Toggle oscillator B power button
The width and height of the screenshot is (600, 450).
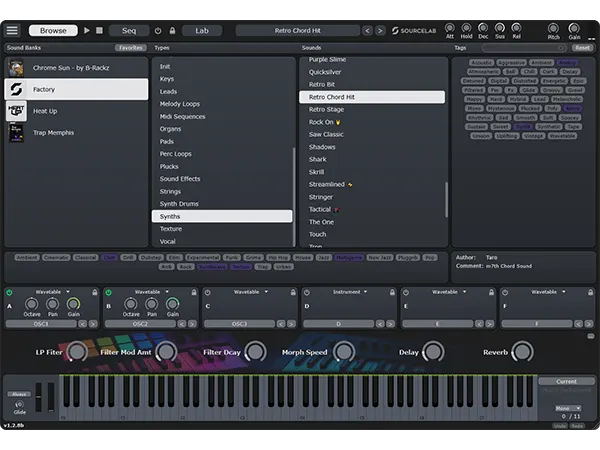point(108,292)
